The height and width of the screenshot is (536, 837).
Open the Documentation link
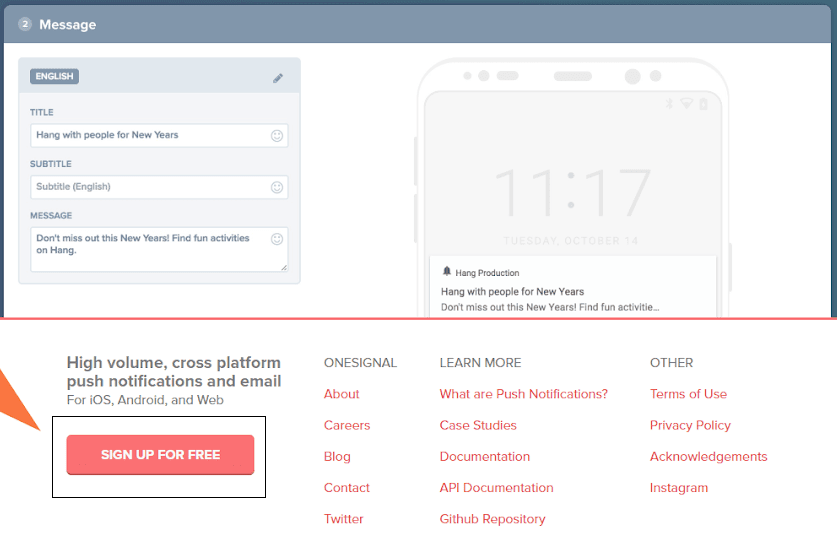(485, 456)
